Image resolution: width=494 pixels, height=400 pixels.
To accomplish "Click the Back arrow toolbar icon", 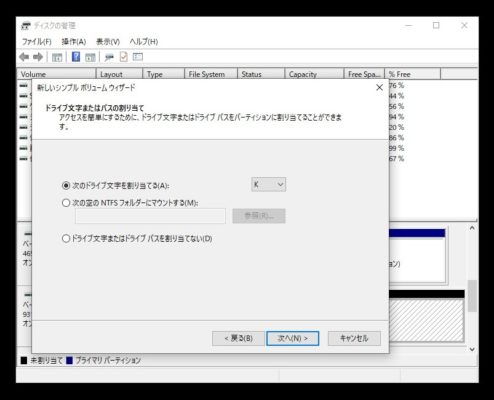I will pos(24,57).
